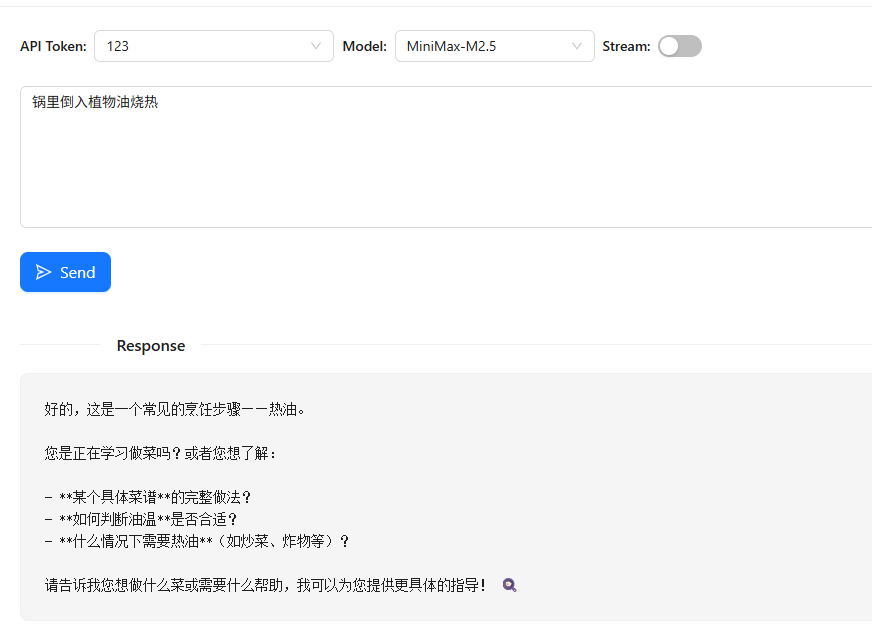
Task: Click the 某个具体菜谱 bullet line
Action: coord(148,497)
